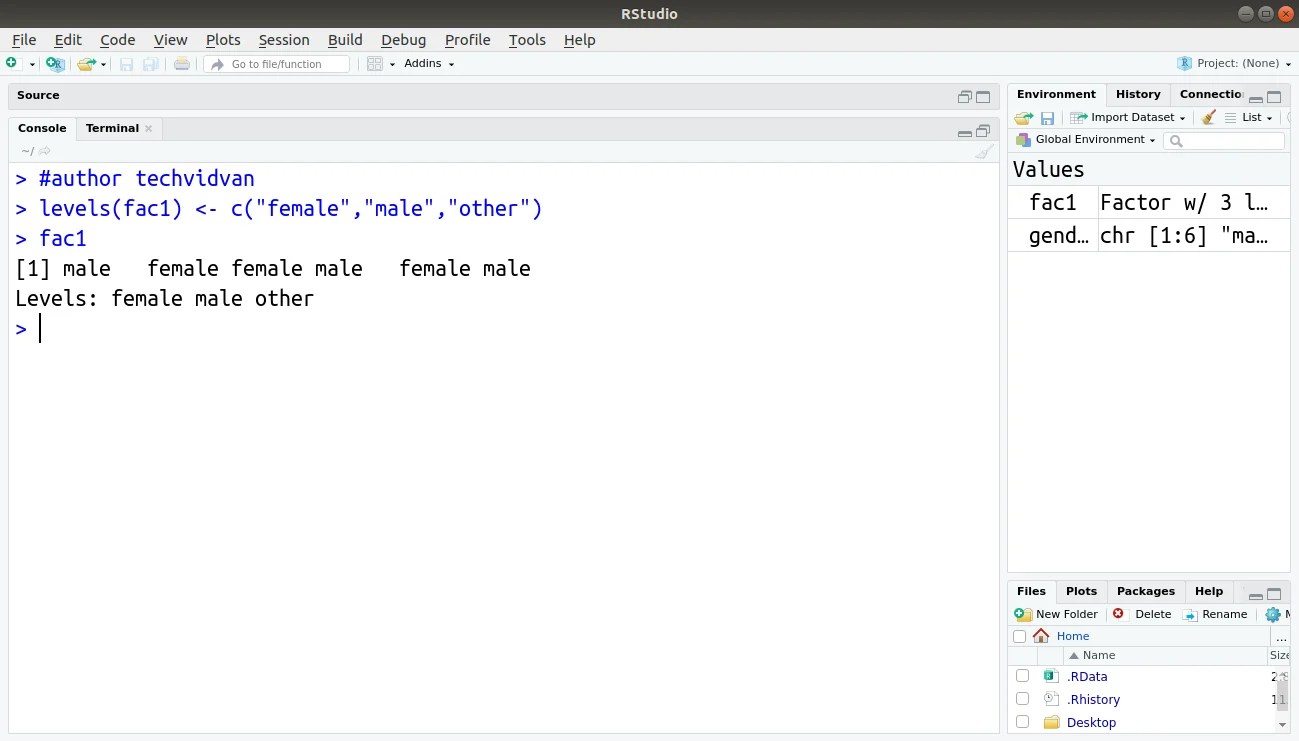Open the Addins dropdown

(429, 64)
